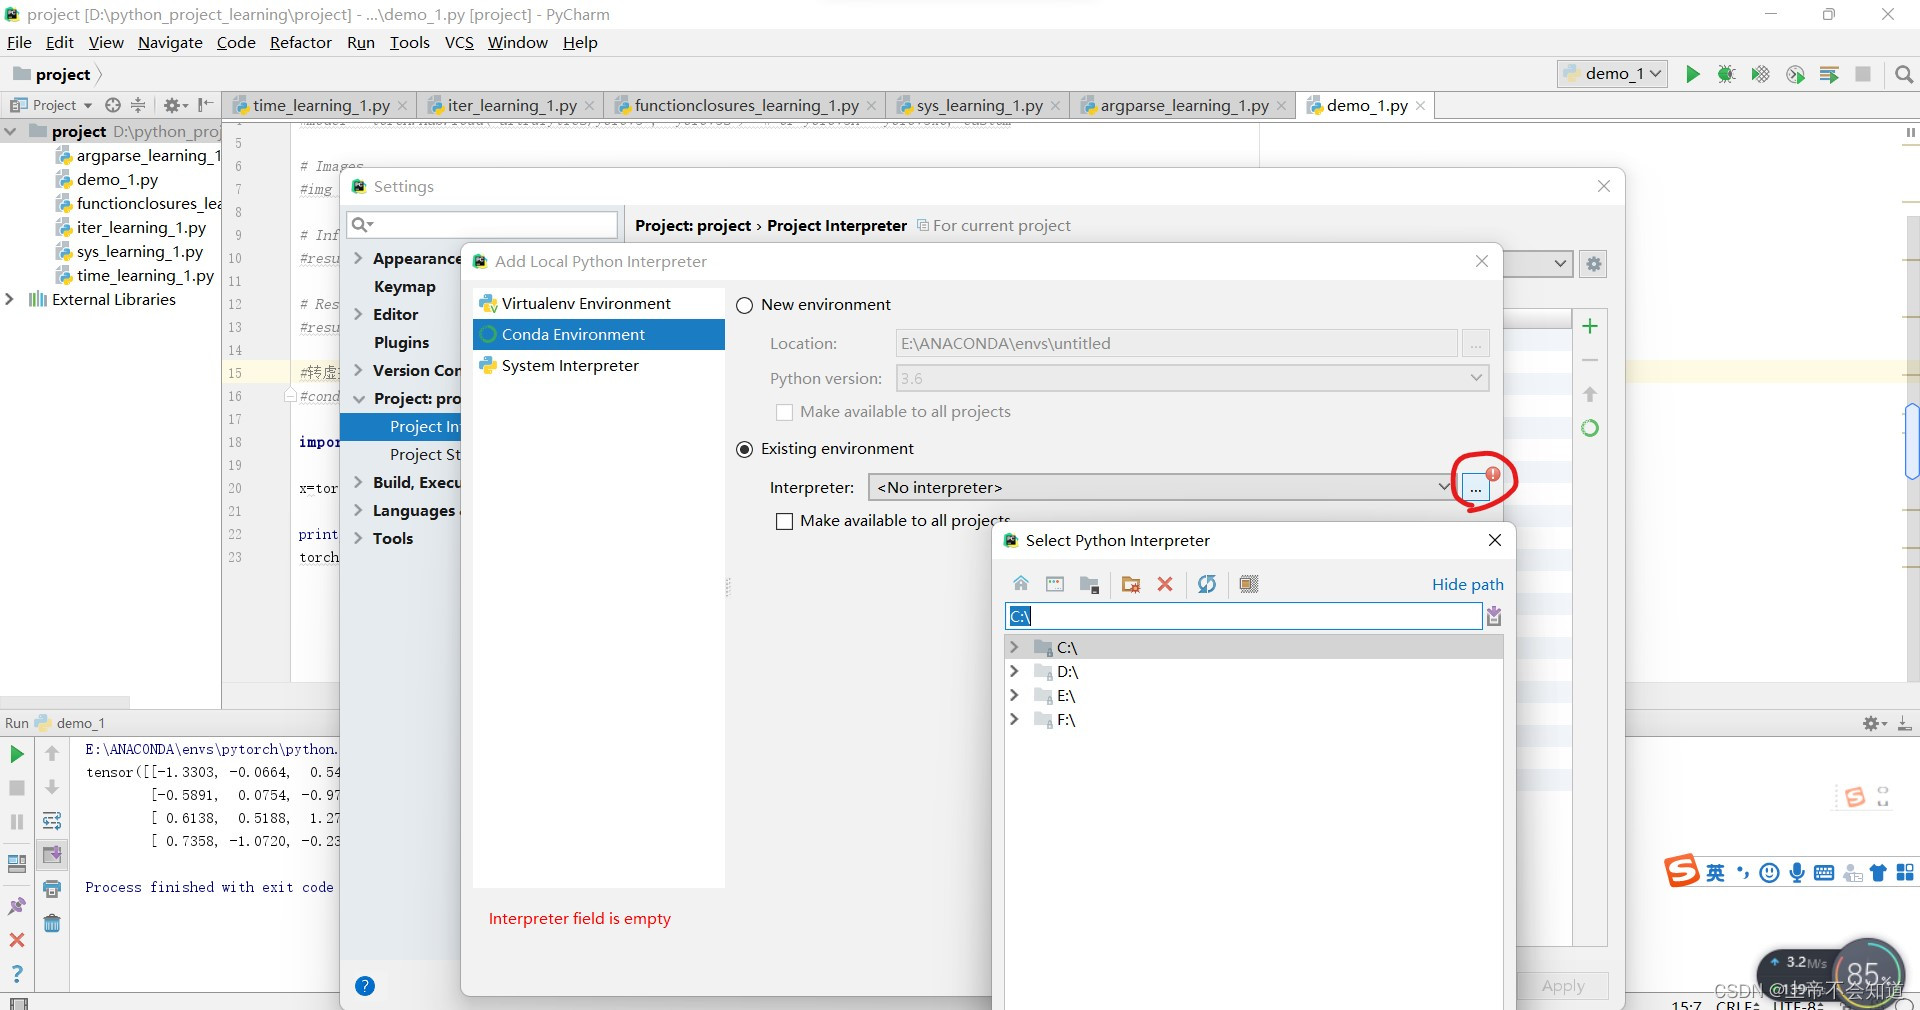Refresh the file chooser tree
The image size is (1920, 1010).
1207,584
